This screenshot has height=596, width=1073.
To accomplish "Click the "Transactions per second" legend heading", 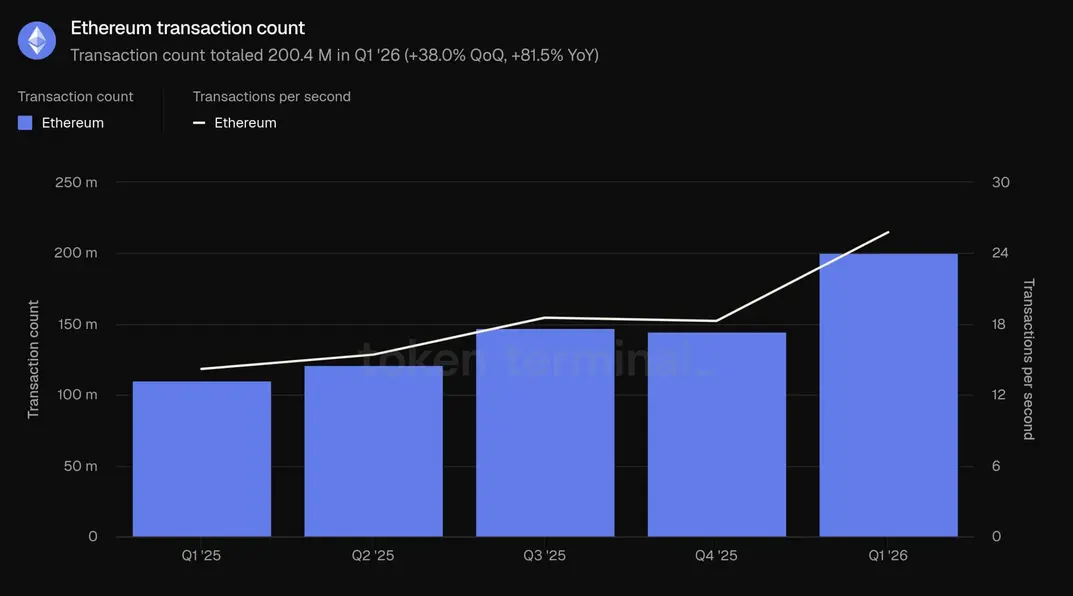I will (272, 96).
